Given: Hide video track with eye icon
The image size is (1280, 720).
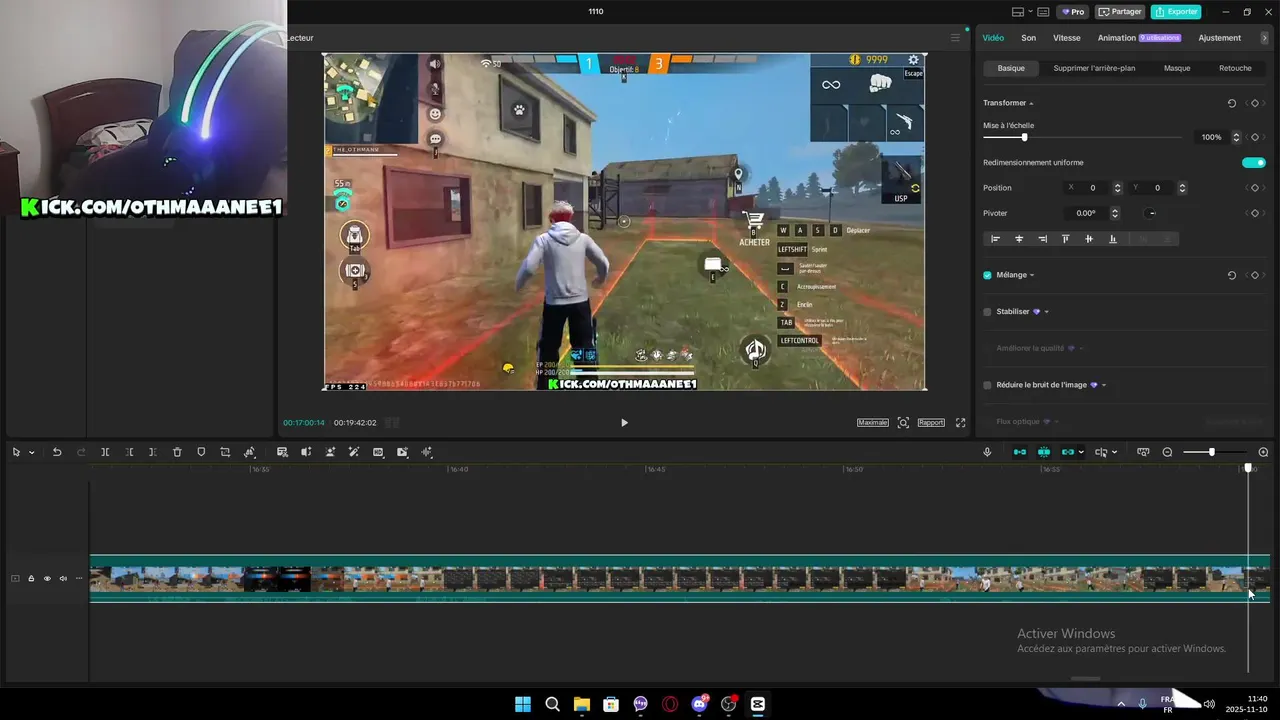Looking at the screenshot, I should click(47, 578).
